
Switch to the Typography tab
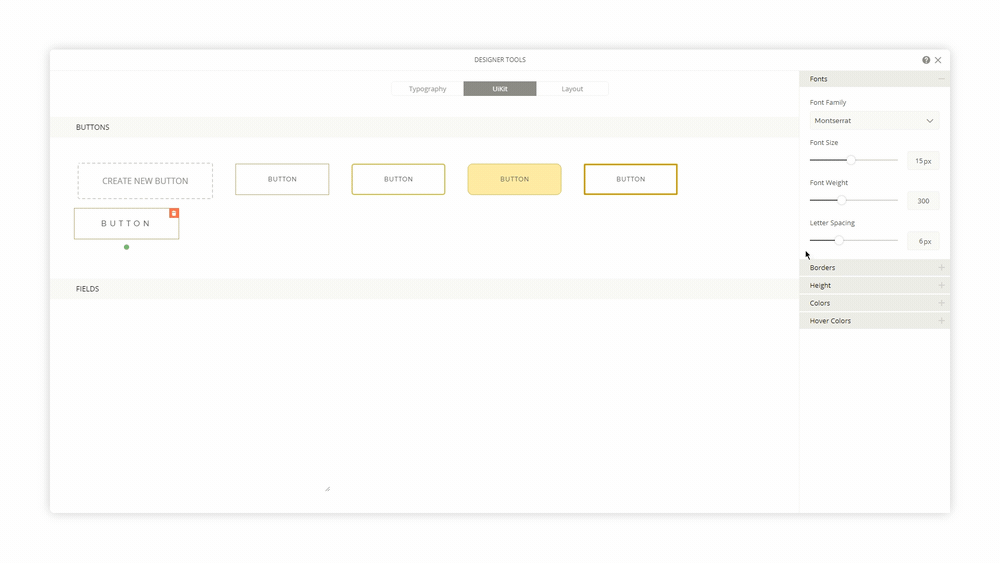[427, 89]
